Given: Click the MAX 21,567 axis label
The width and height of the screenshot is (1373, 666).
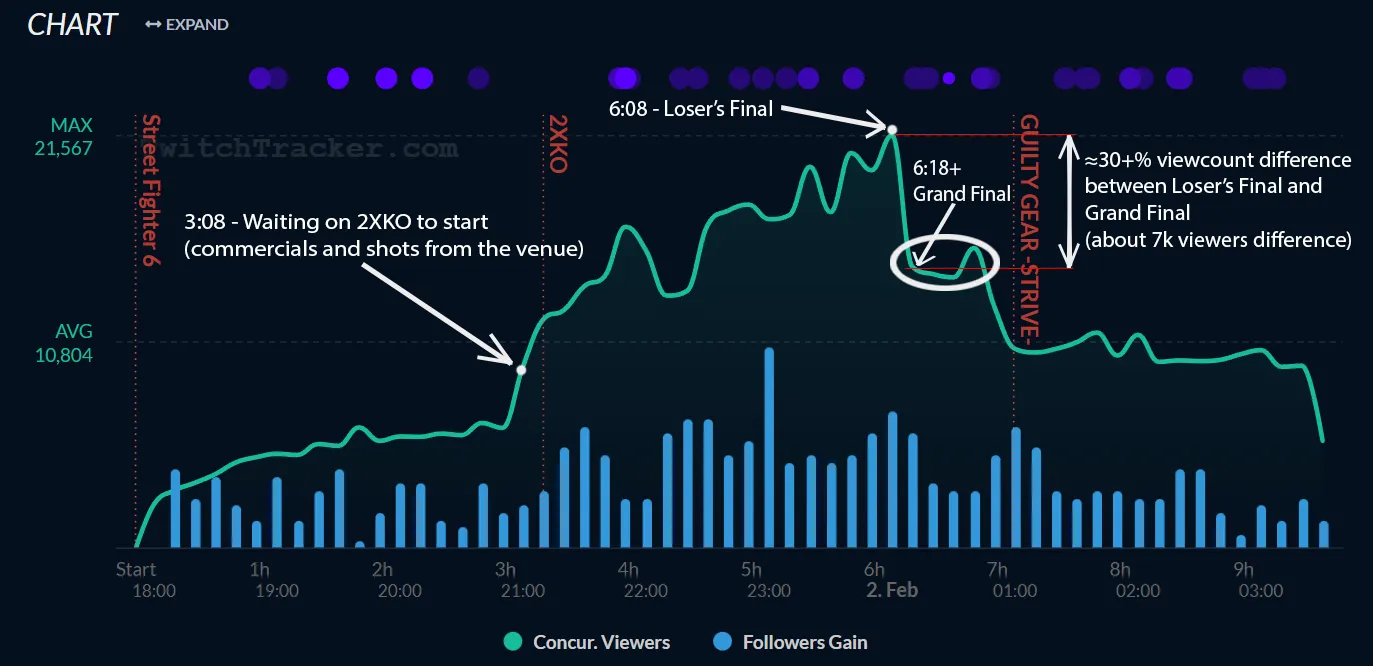Looking at the screenshot, I should coord(72,137).
